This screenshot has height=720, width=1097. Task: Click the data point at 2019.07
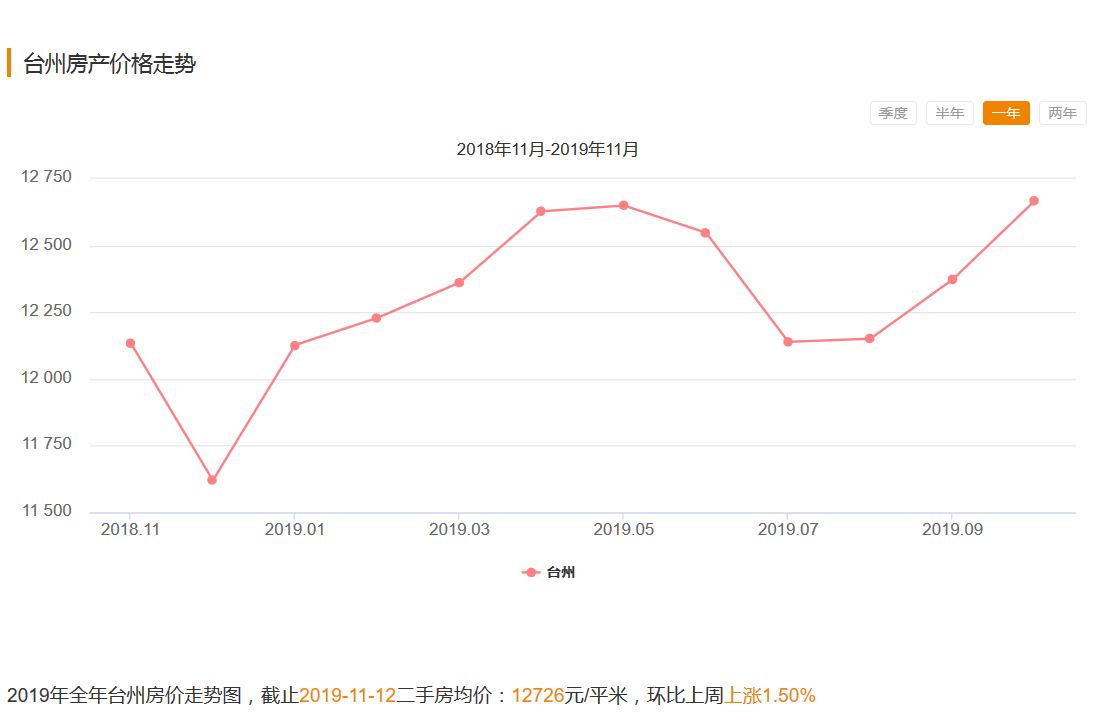(x=788, y=342)
